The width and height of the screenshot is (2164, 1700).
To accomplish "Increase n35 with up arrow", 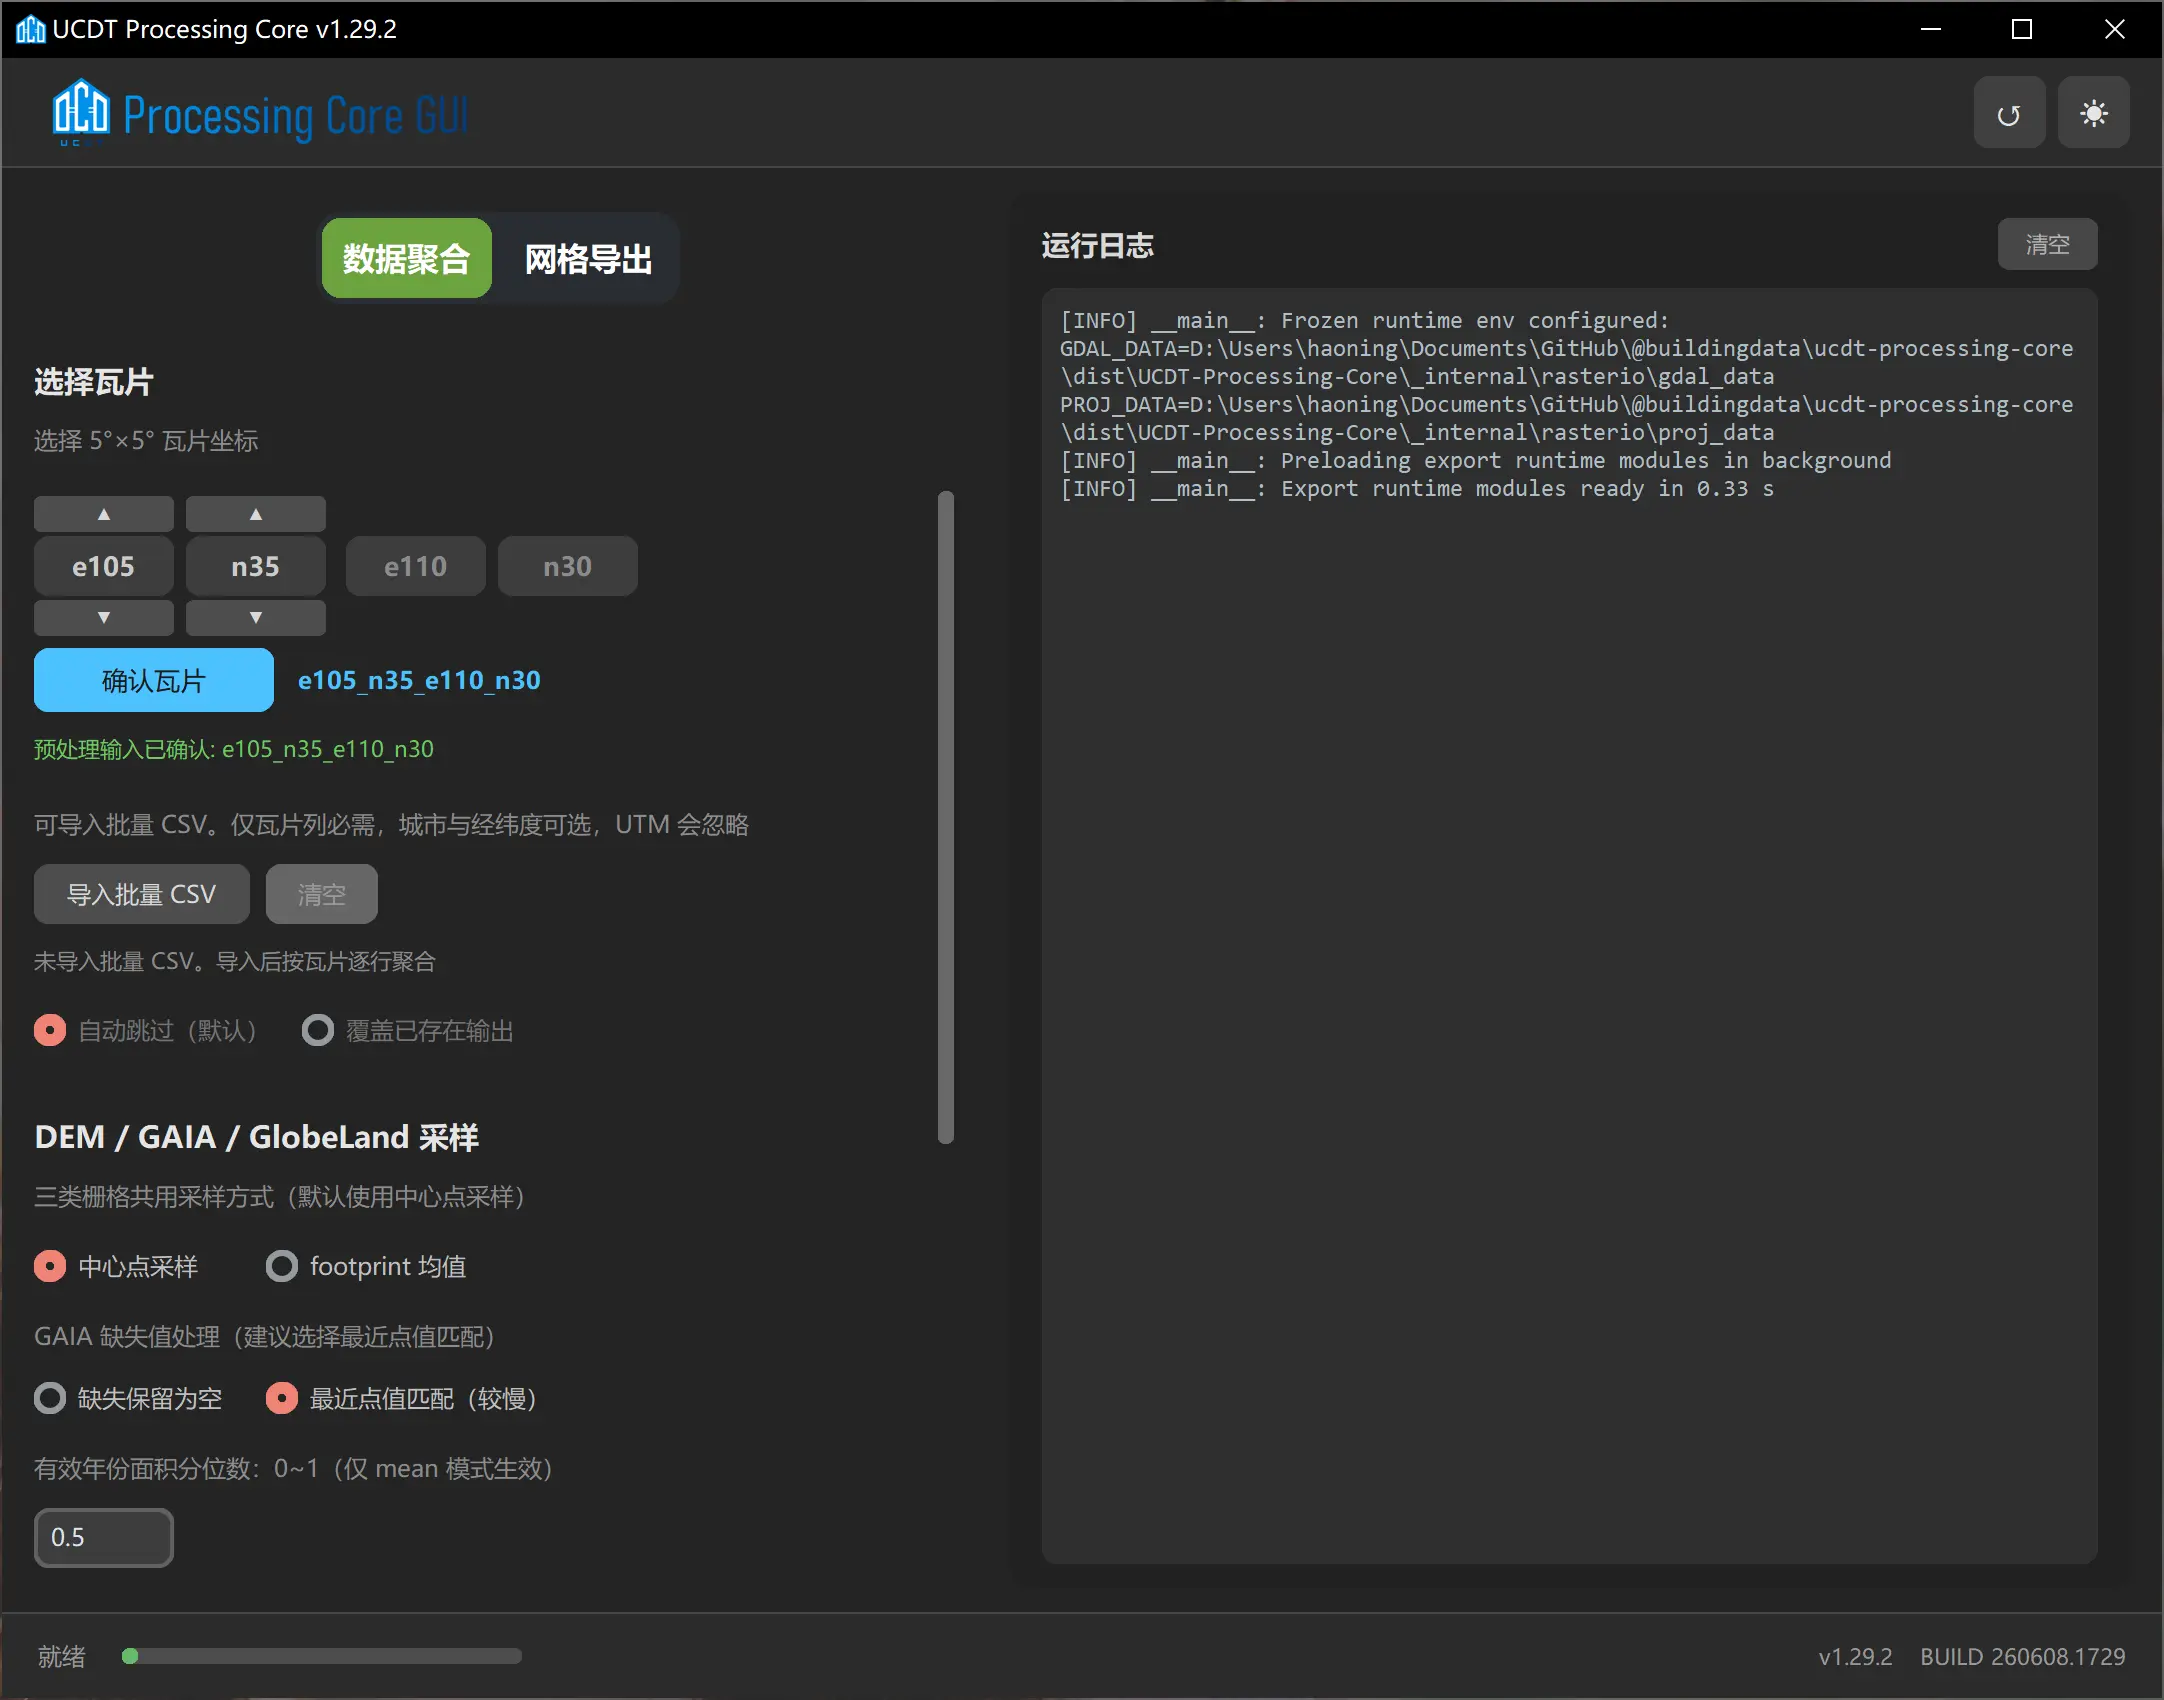I will coord(256,514).
